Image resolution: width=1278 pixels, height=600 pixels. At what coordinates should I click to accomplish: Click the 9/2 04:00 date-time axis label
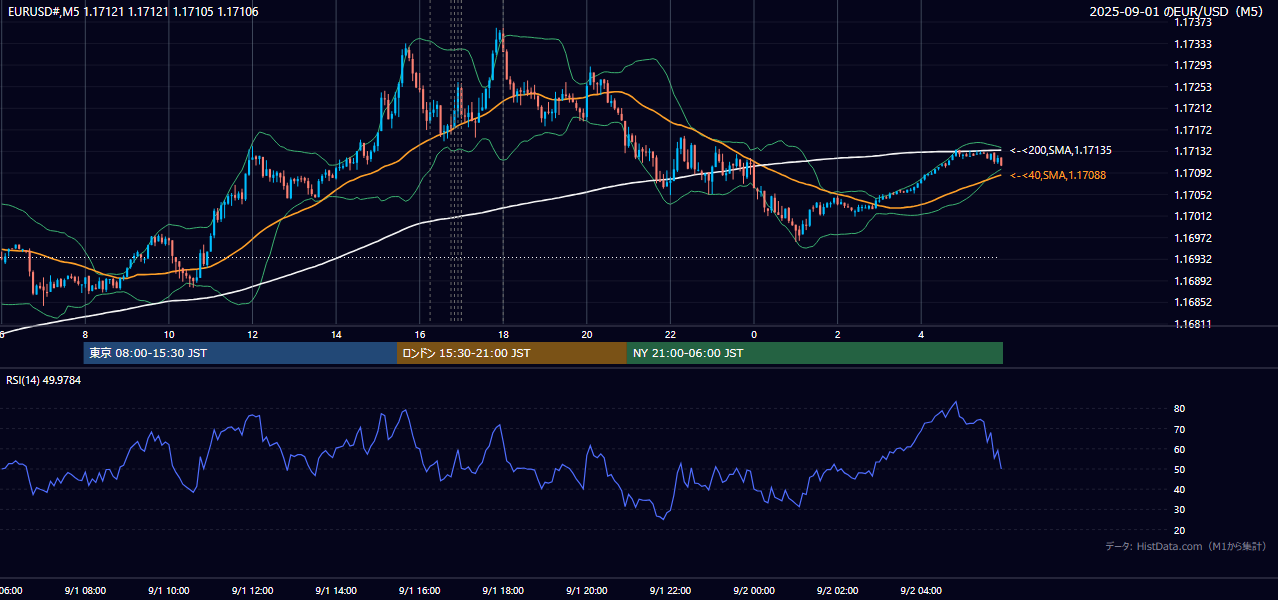922,591
